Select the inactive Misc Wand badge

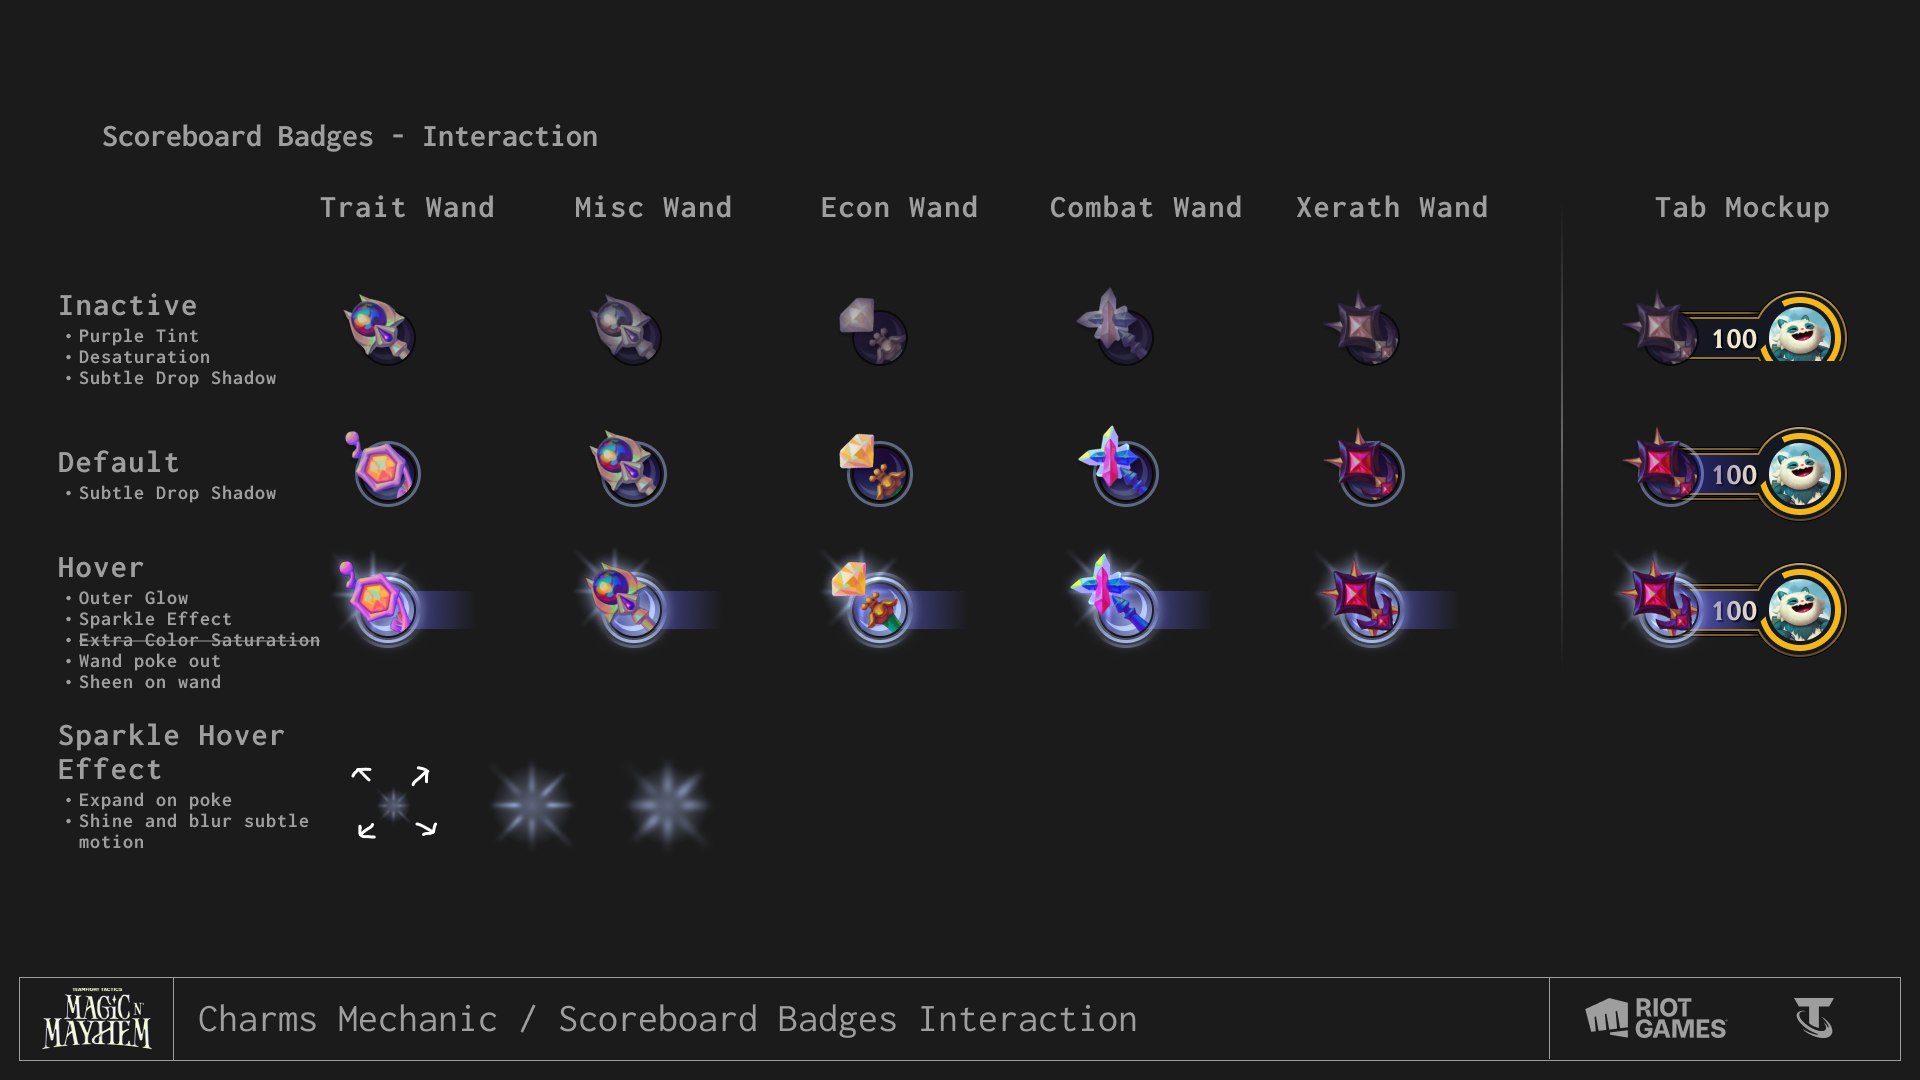pyautogui.click(x=626, y=330)
